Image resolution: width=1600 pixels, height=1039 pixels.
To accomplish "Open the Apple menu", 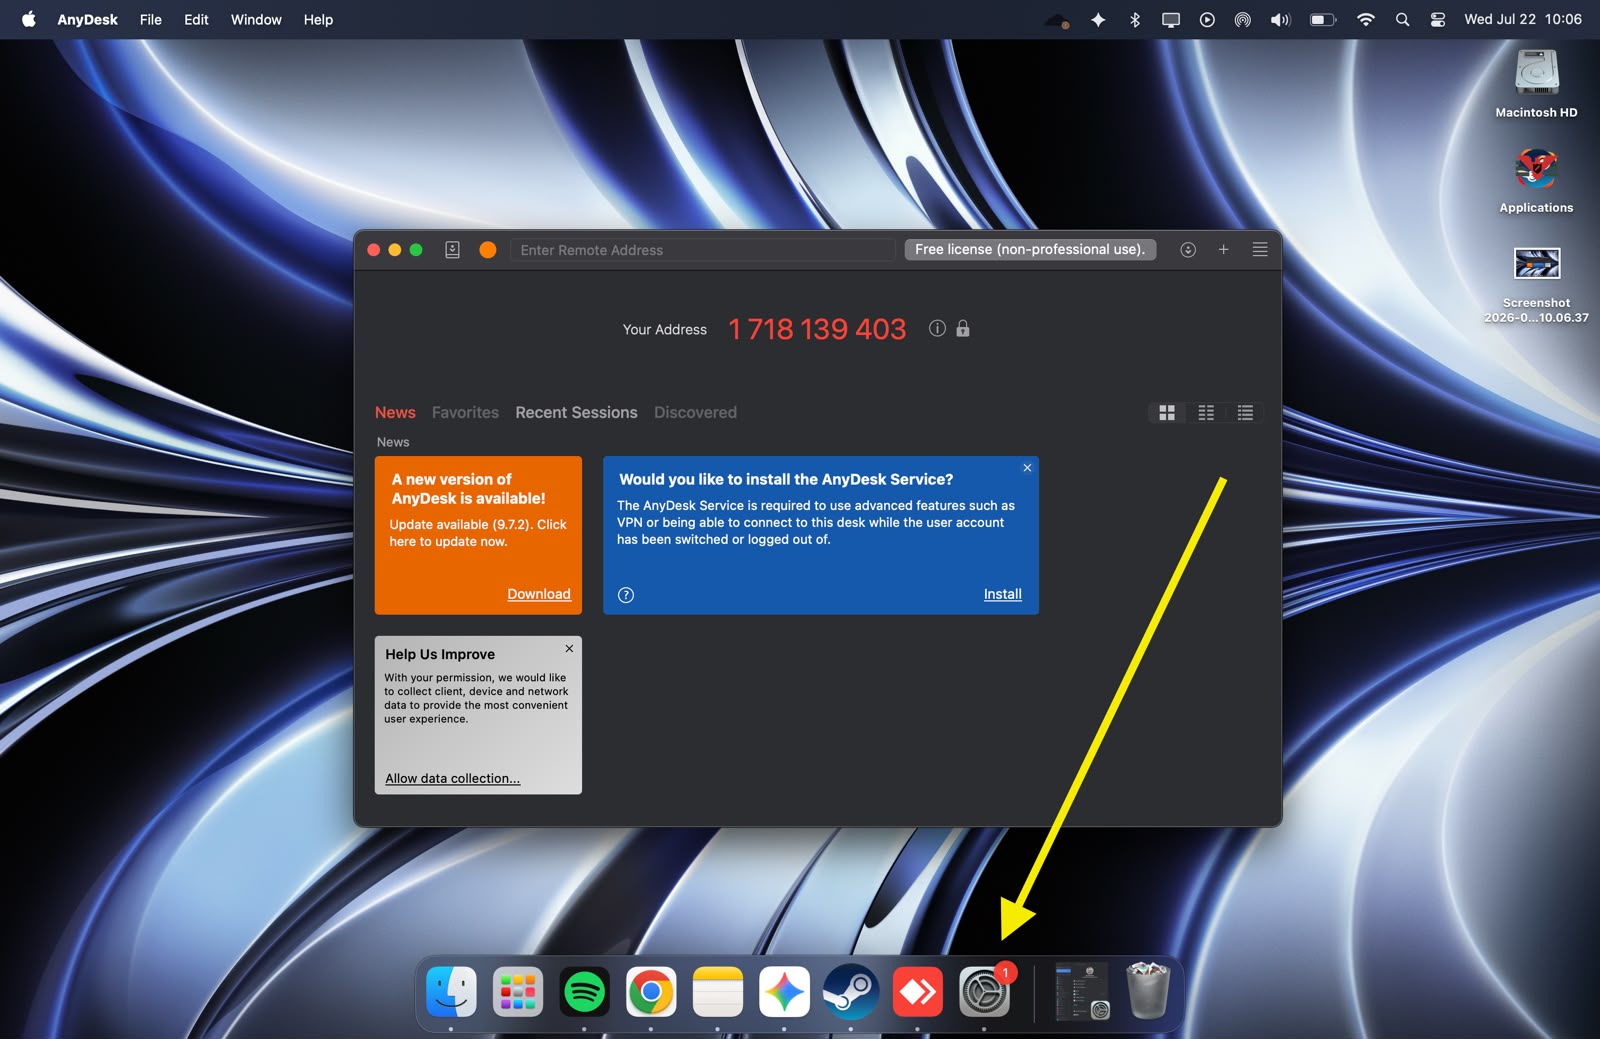I will pyautogui.click(x=29, y=19).
